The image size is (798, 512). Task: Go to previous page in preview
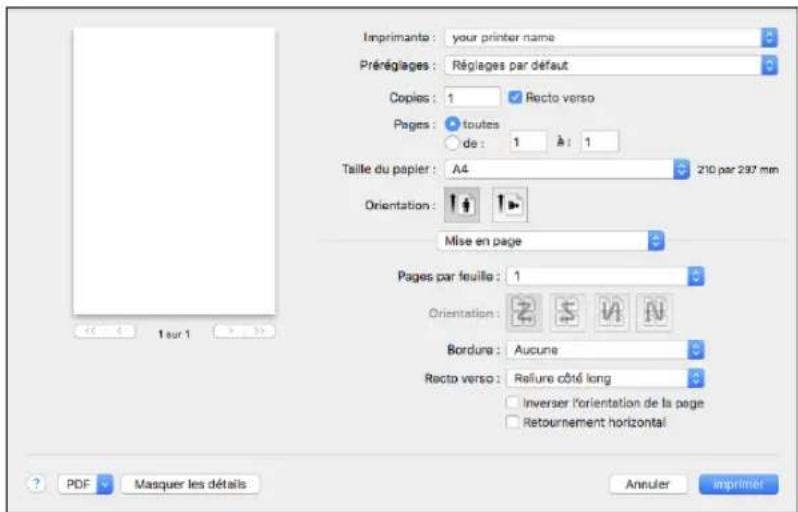120,331
